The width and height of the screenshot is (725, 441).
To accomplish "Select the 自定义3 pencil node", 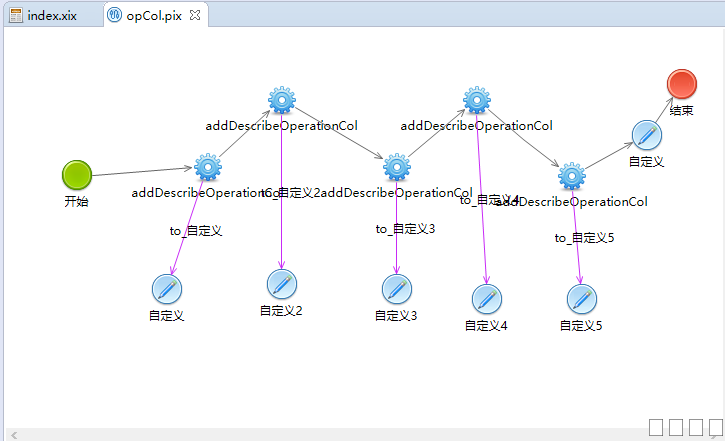I will click(x=397, y=288).
